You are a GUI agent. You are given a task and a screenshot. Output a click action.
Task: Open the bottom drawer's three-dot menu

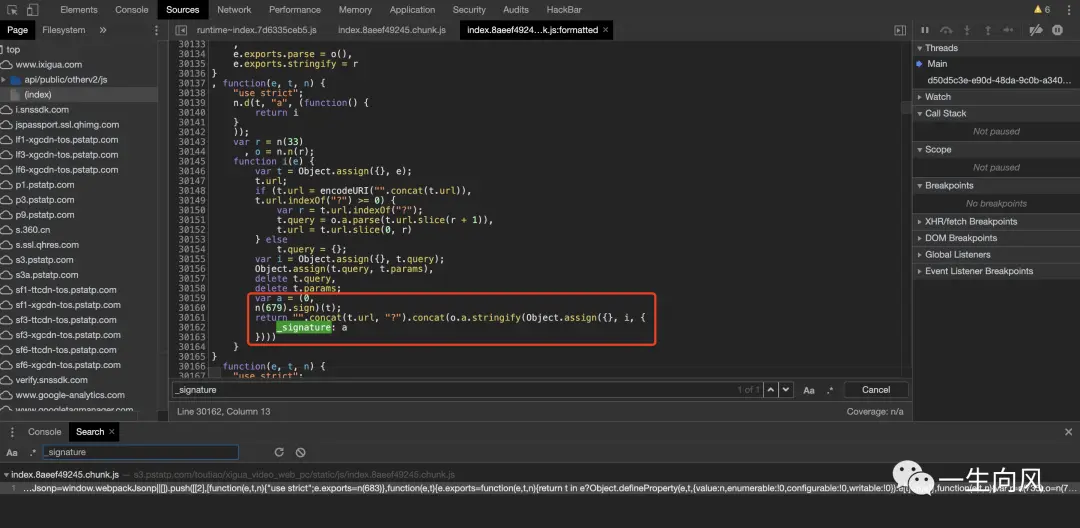tap(12, 432)
